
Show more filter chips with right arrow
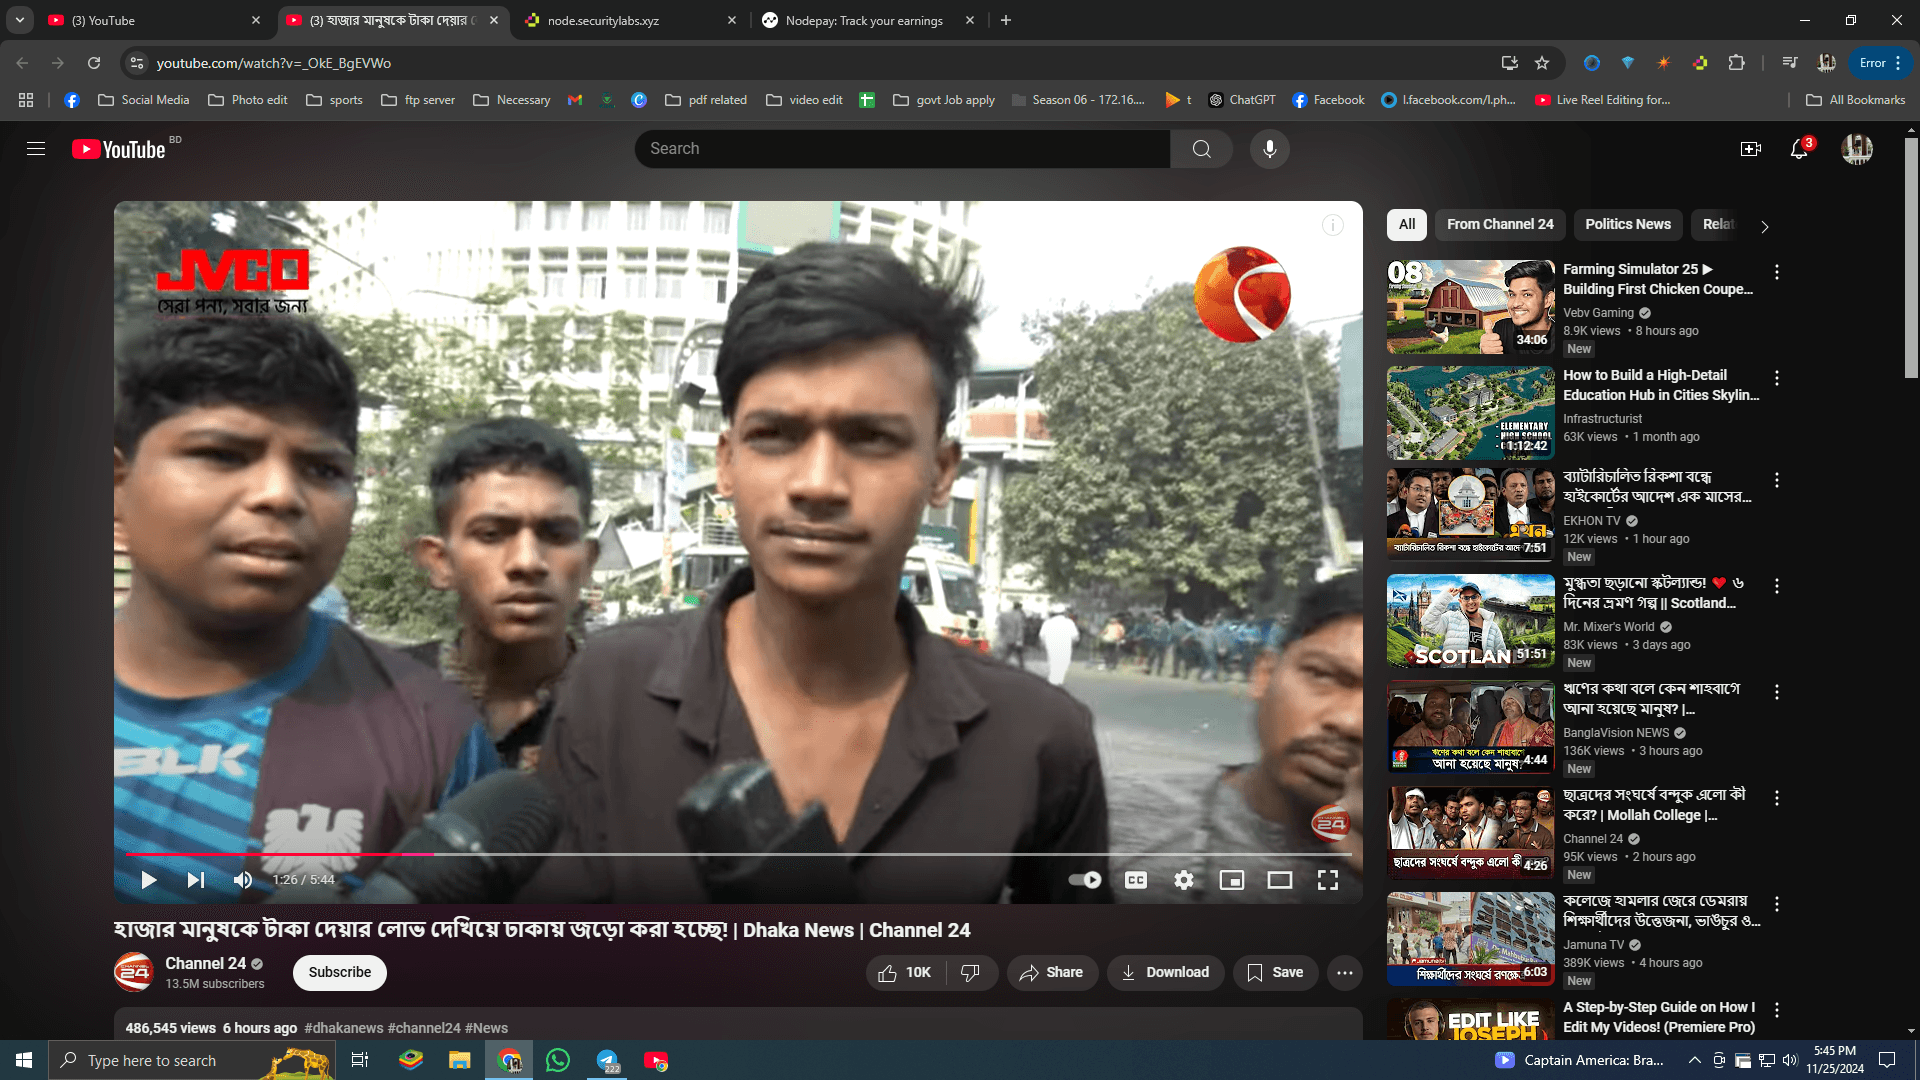[1765, 227]
